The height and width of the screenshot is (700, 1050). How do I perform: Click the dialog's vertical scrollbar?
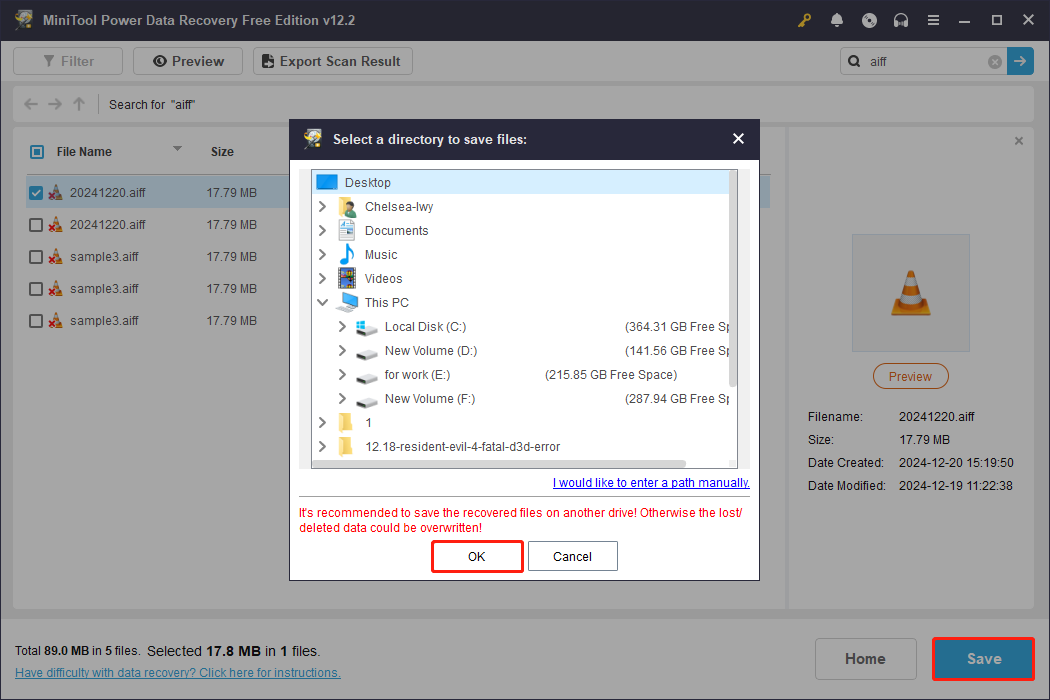pos(733,279)
